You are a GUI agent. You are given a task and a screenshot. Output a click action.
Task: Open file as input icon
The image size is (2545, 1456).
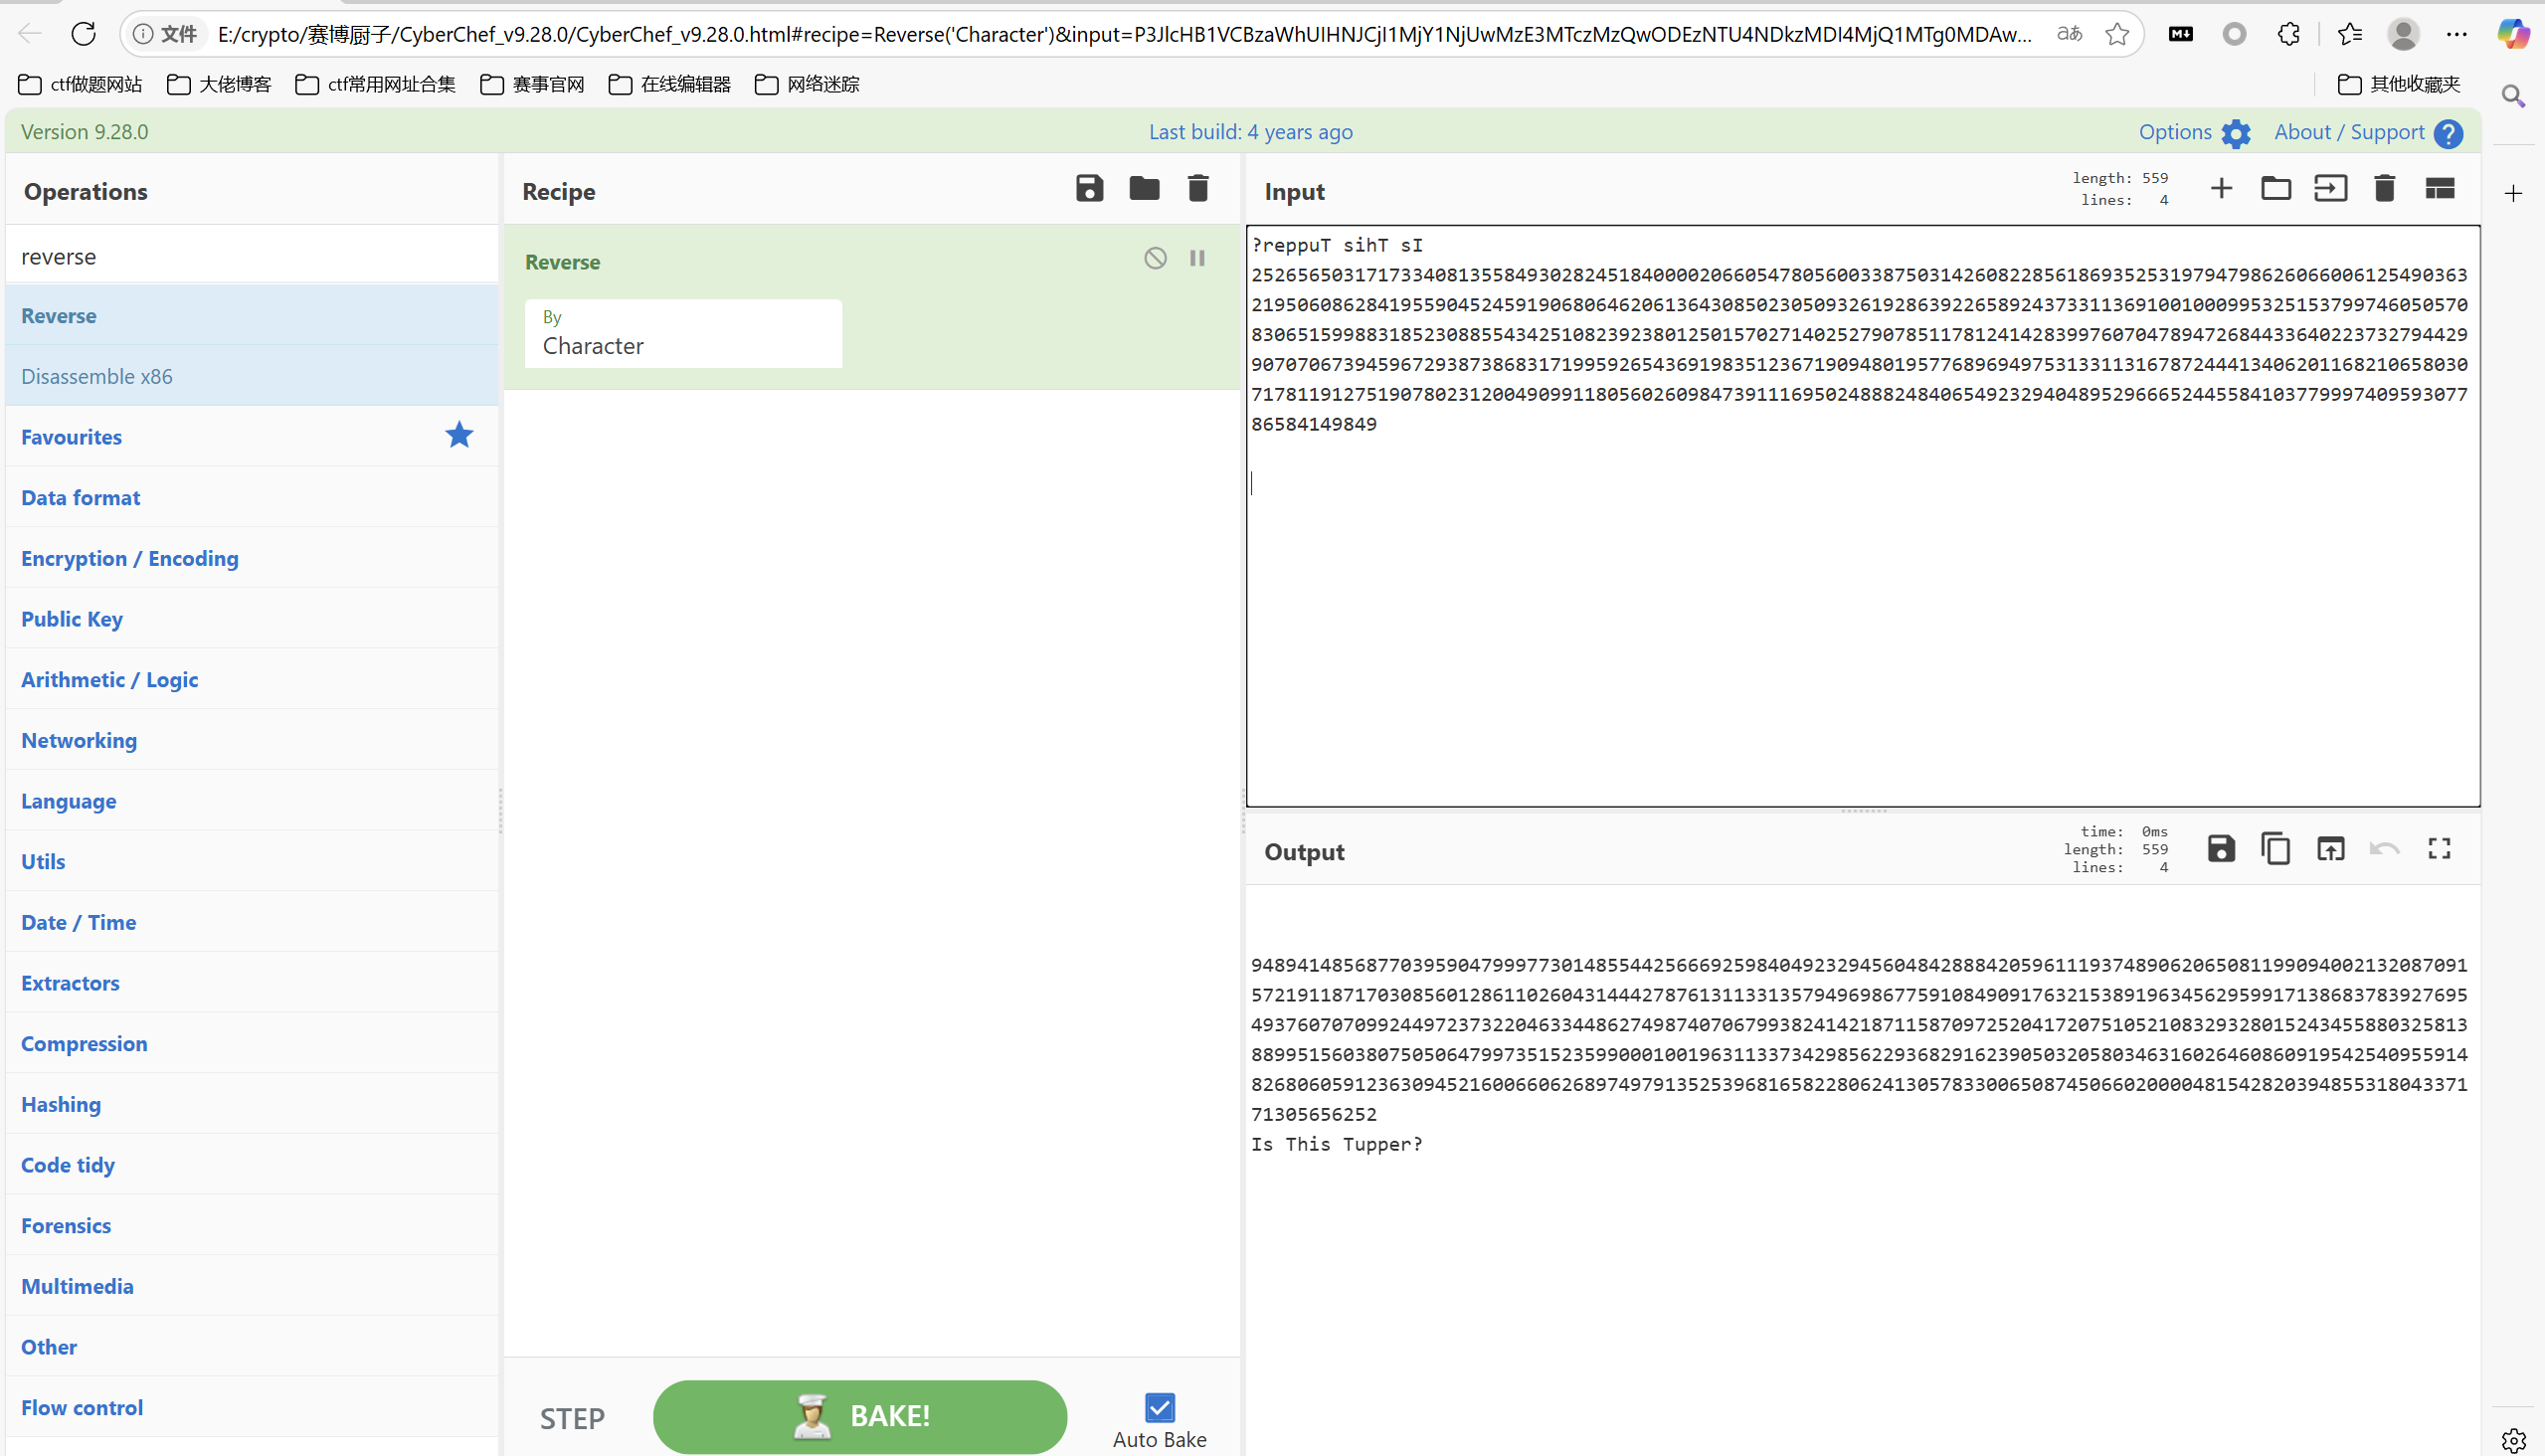(2330, 188)
